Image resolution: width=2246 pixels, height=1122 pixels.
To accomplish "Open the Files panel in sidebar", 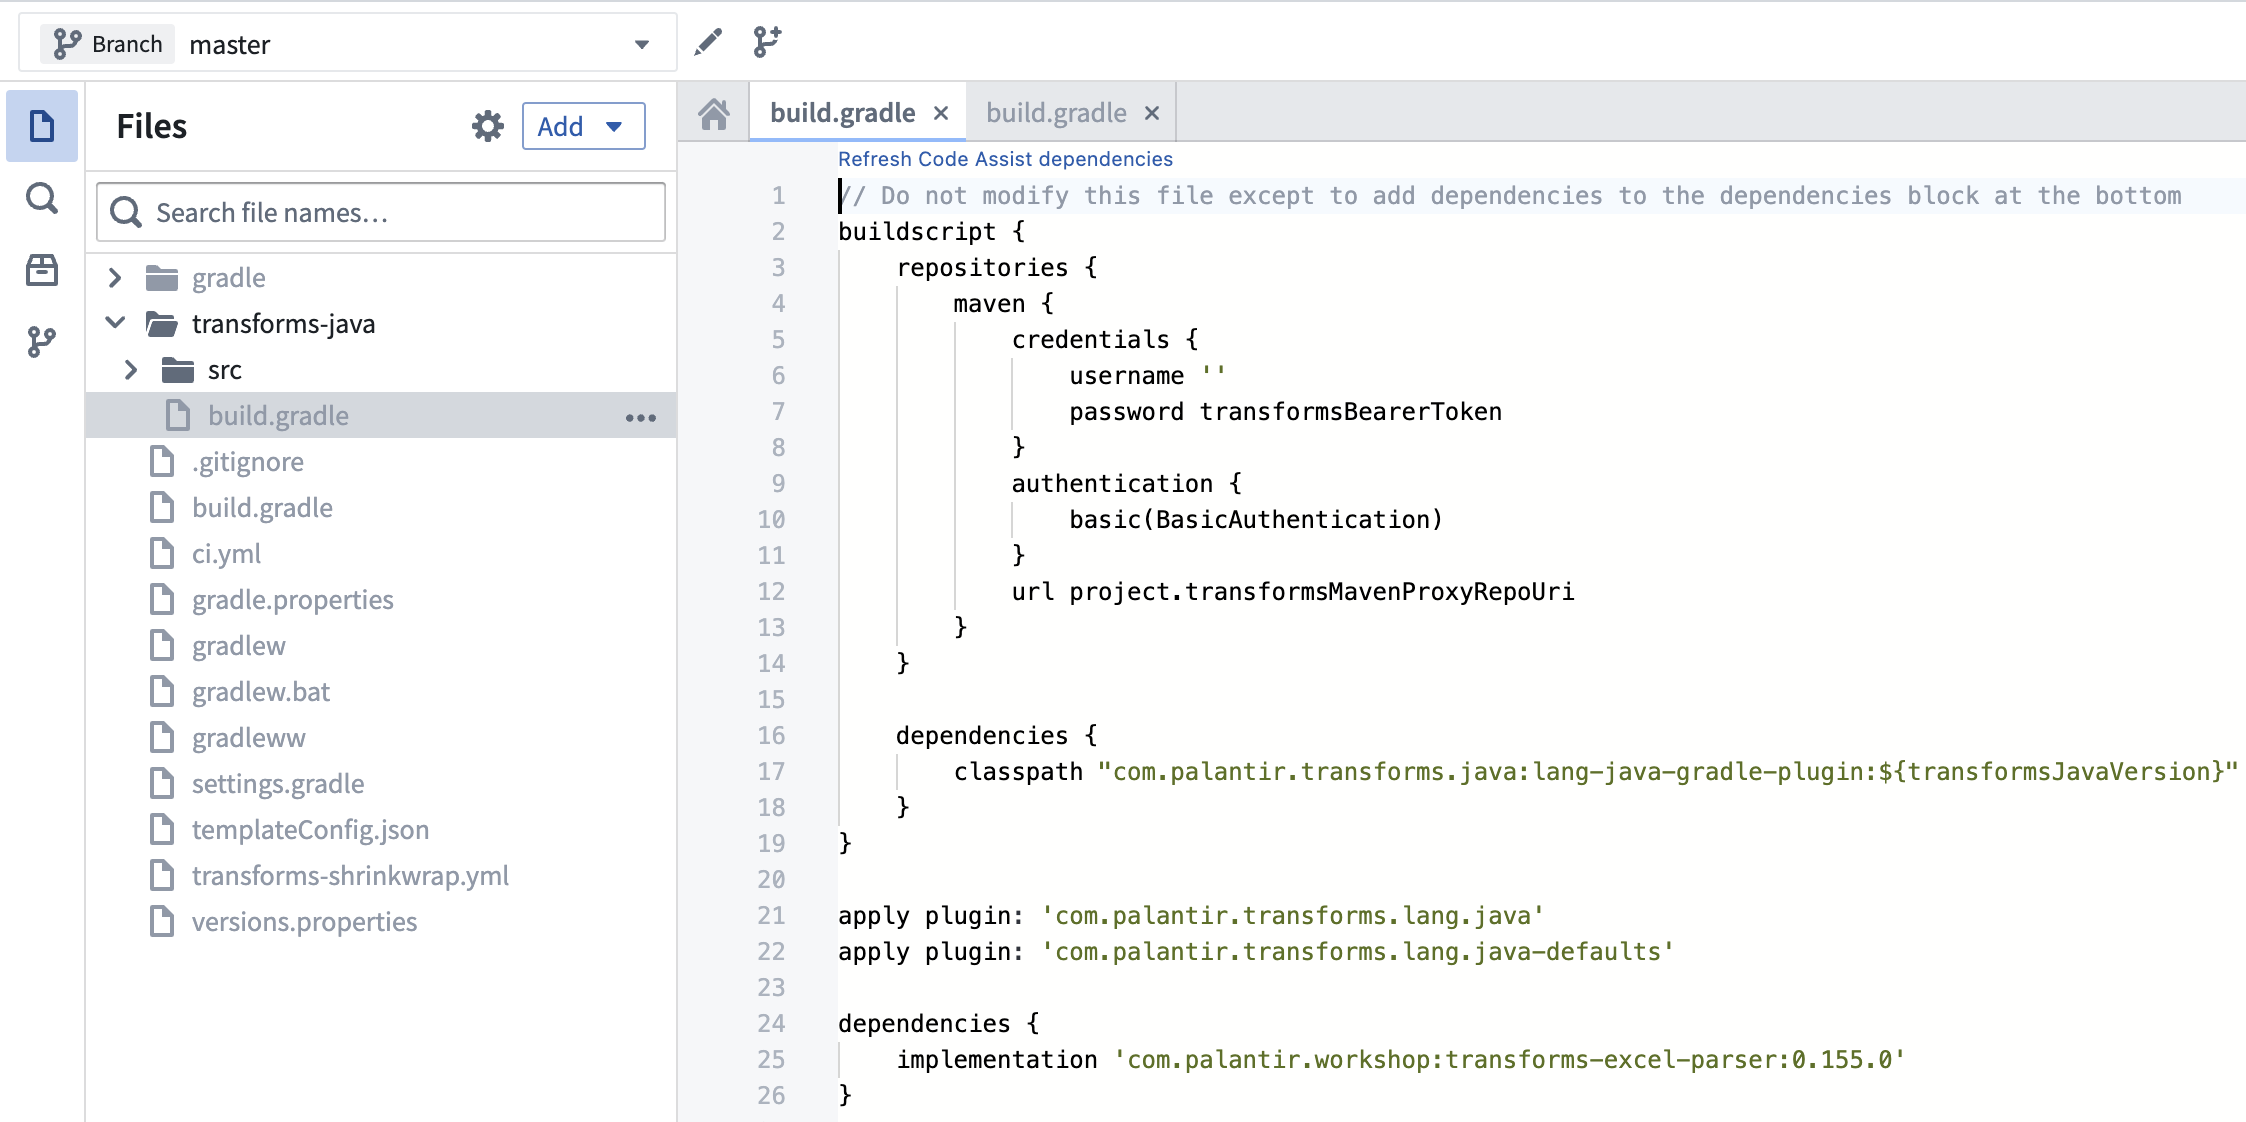I will tap(42, 126).
